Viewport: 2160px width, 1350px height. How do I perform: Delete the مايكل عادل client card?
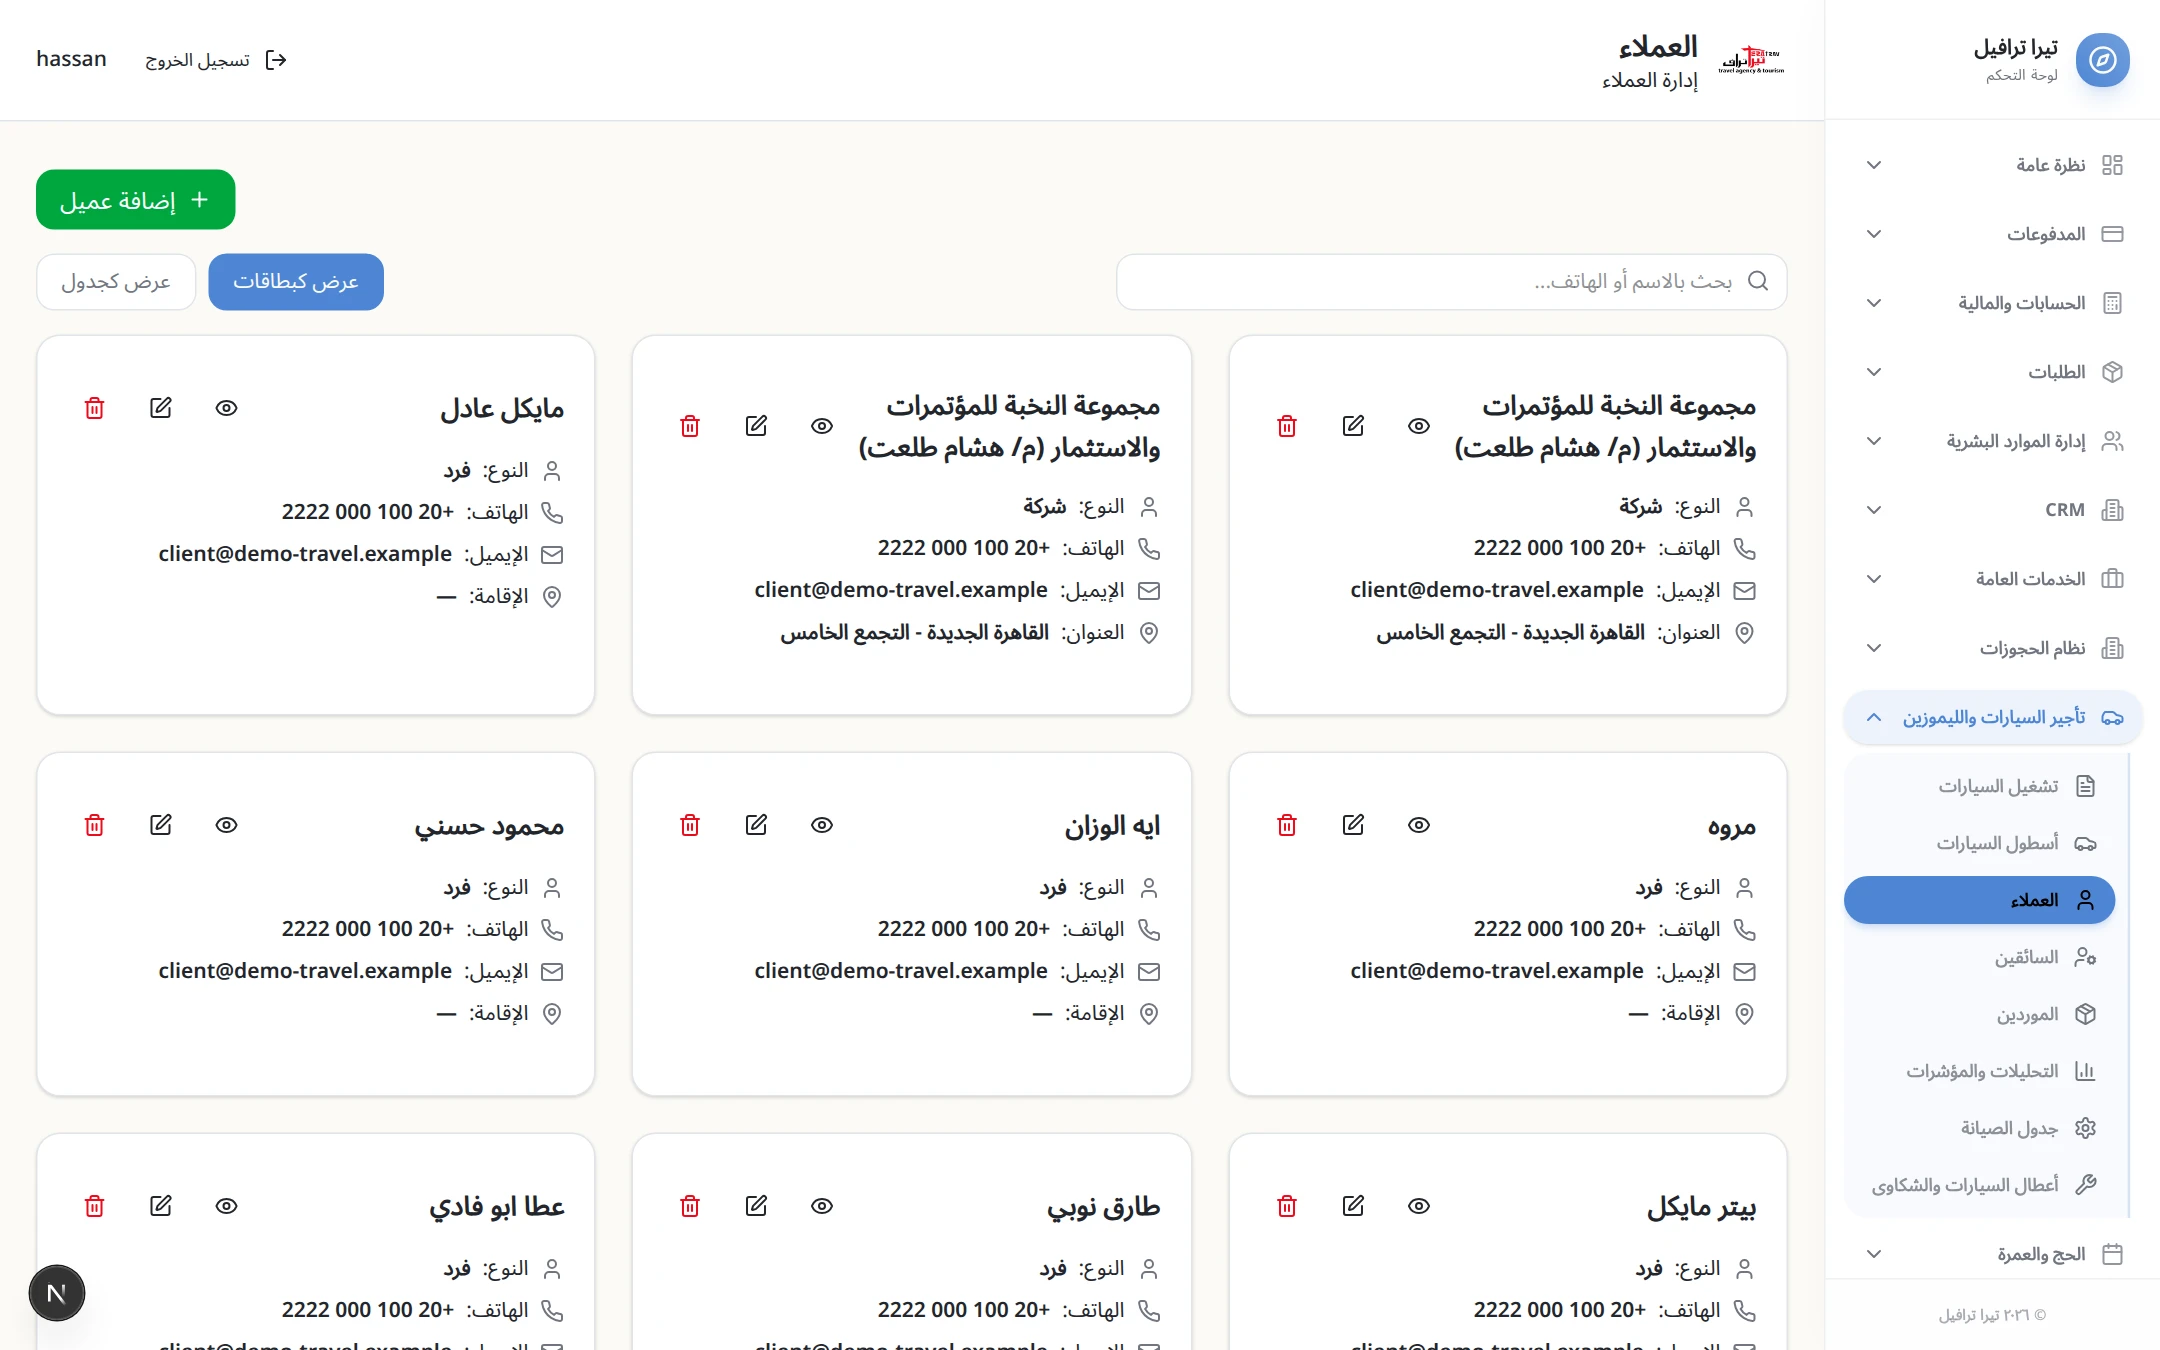(94, 408)
